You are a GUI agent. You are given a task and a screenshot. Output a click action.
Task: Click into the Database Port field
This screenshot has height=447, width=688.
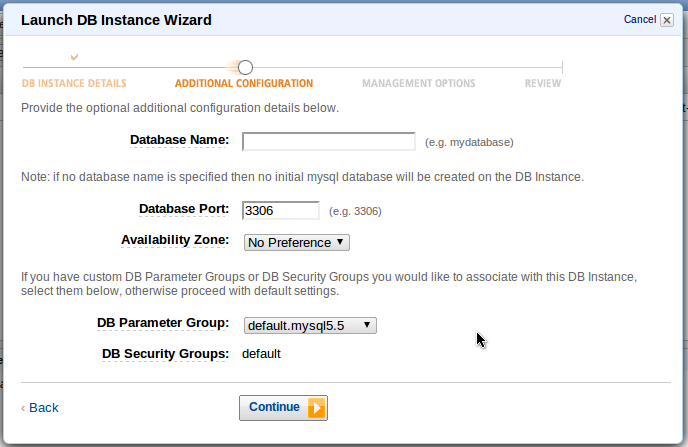(x=281, y=210)
